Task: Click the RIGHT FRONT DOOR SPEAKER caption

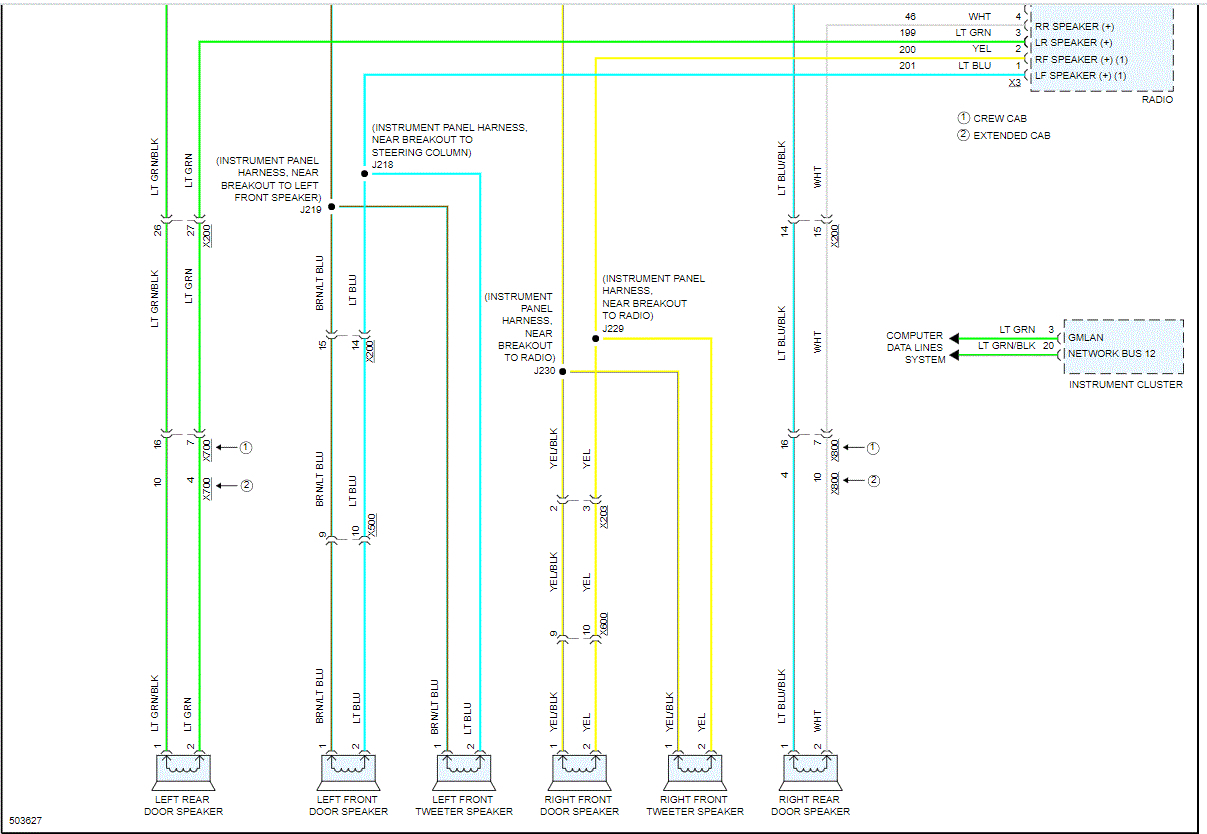Action: [580, 806]
